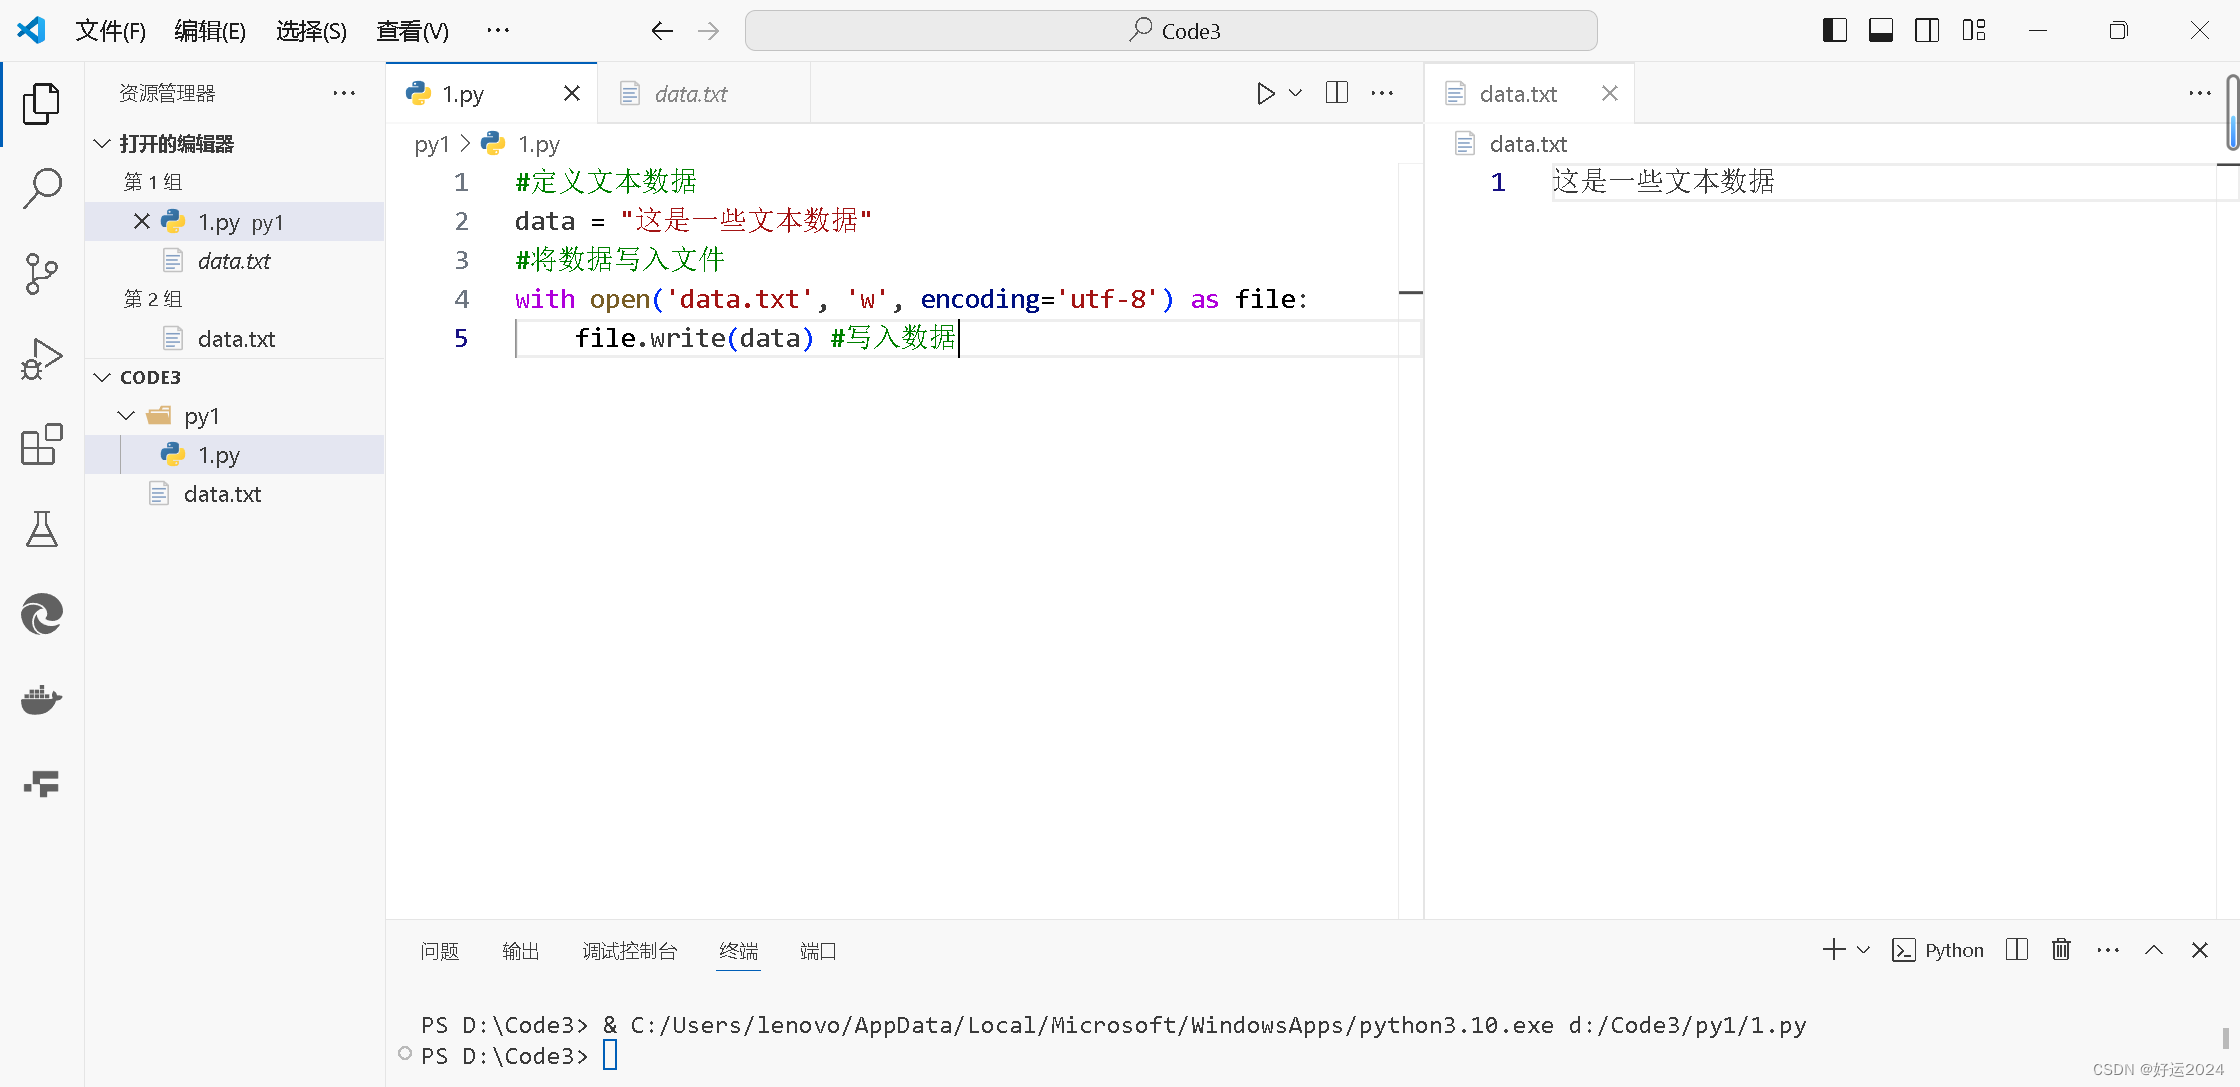Viewport: 2240px width, 1087px height.
Task: Split the editor to the right
Action: (x=1337, y=94)
